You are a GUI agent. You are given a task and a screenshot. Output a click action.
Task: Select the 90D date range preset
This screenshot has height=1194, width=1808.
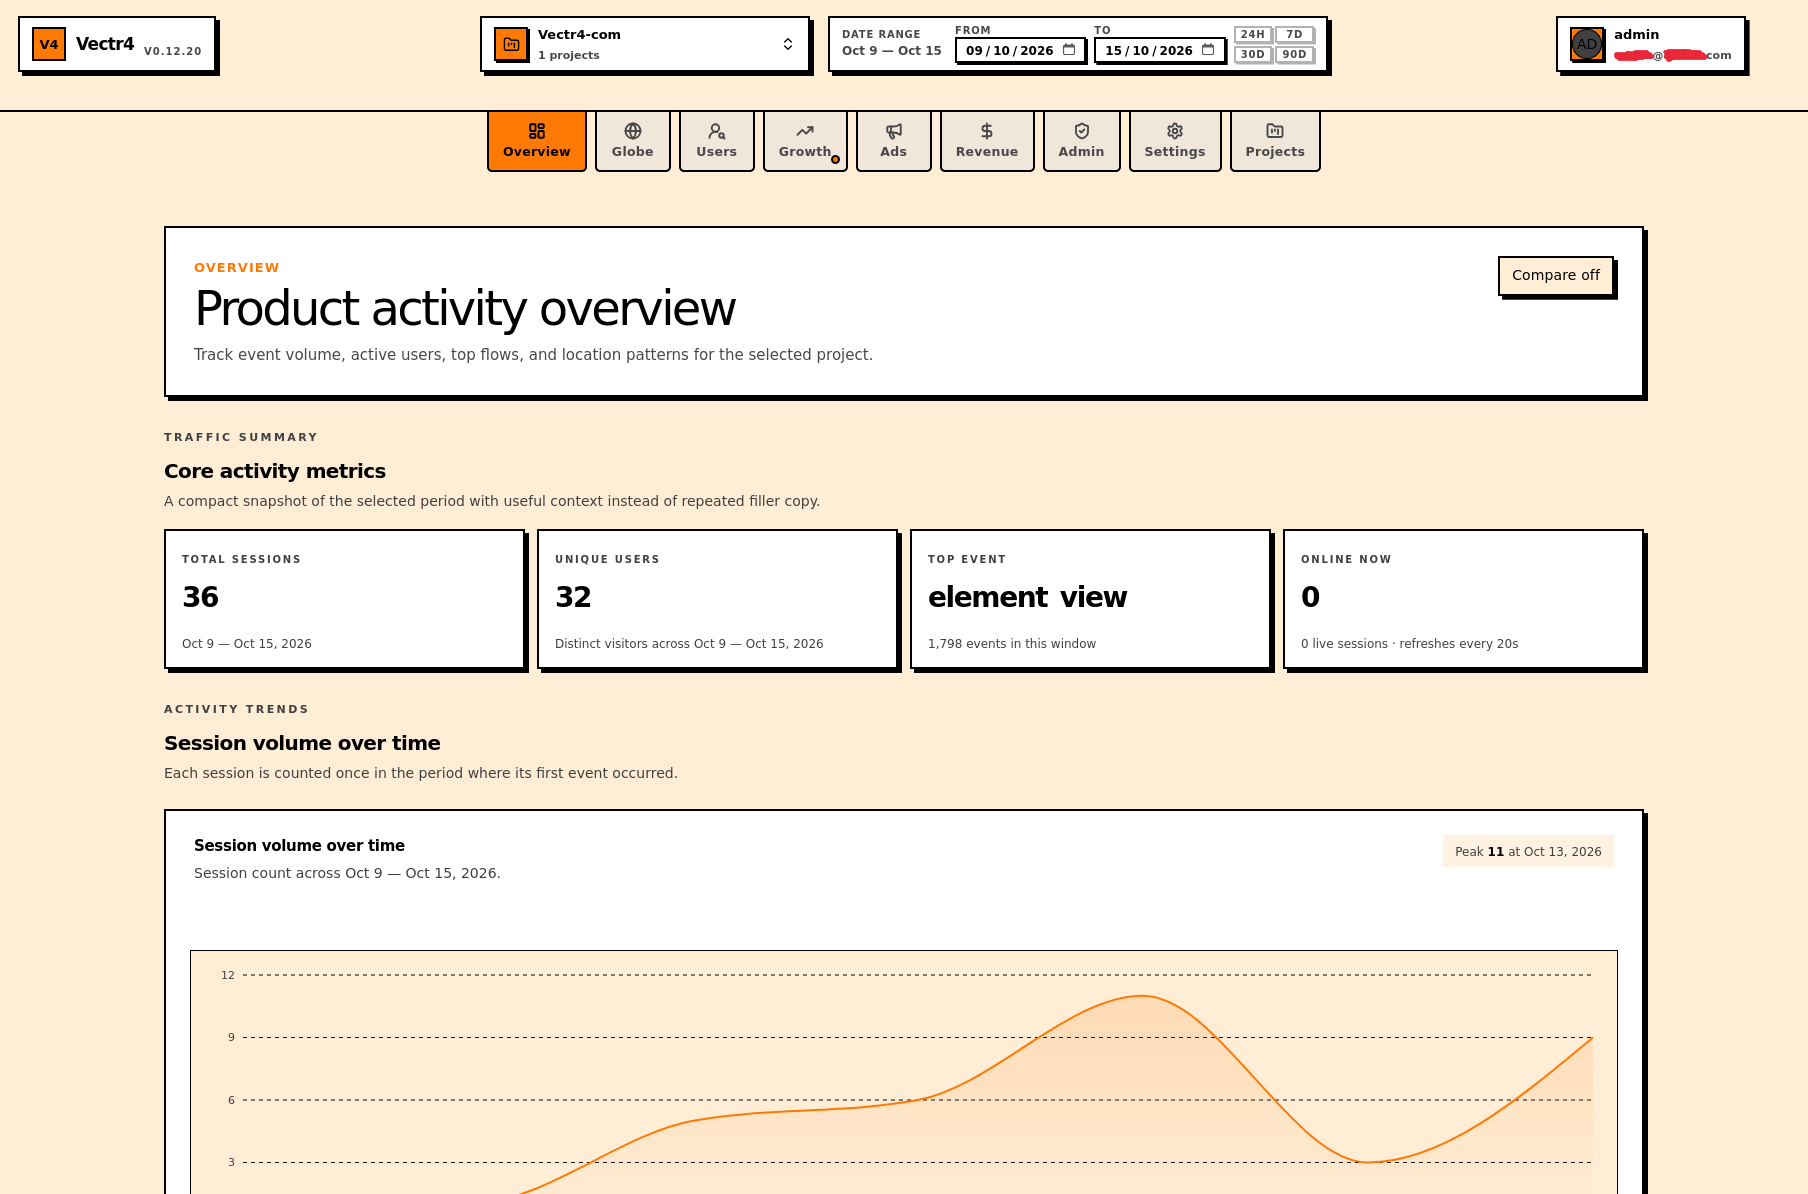click(1294, 54)
